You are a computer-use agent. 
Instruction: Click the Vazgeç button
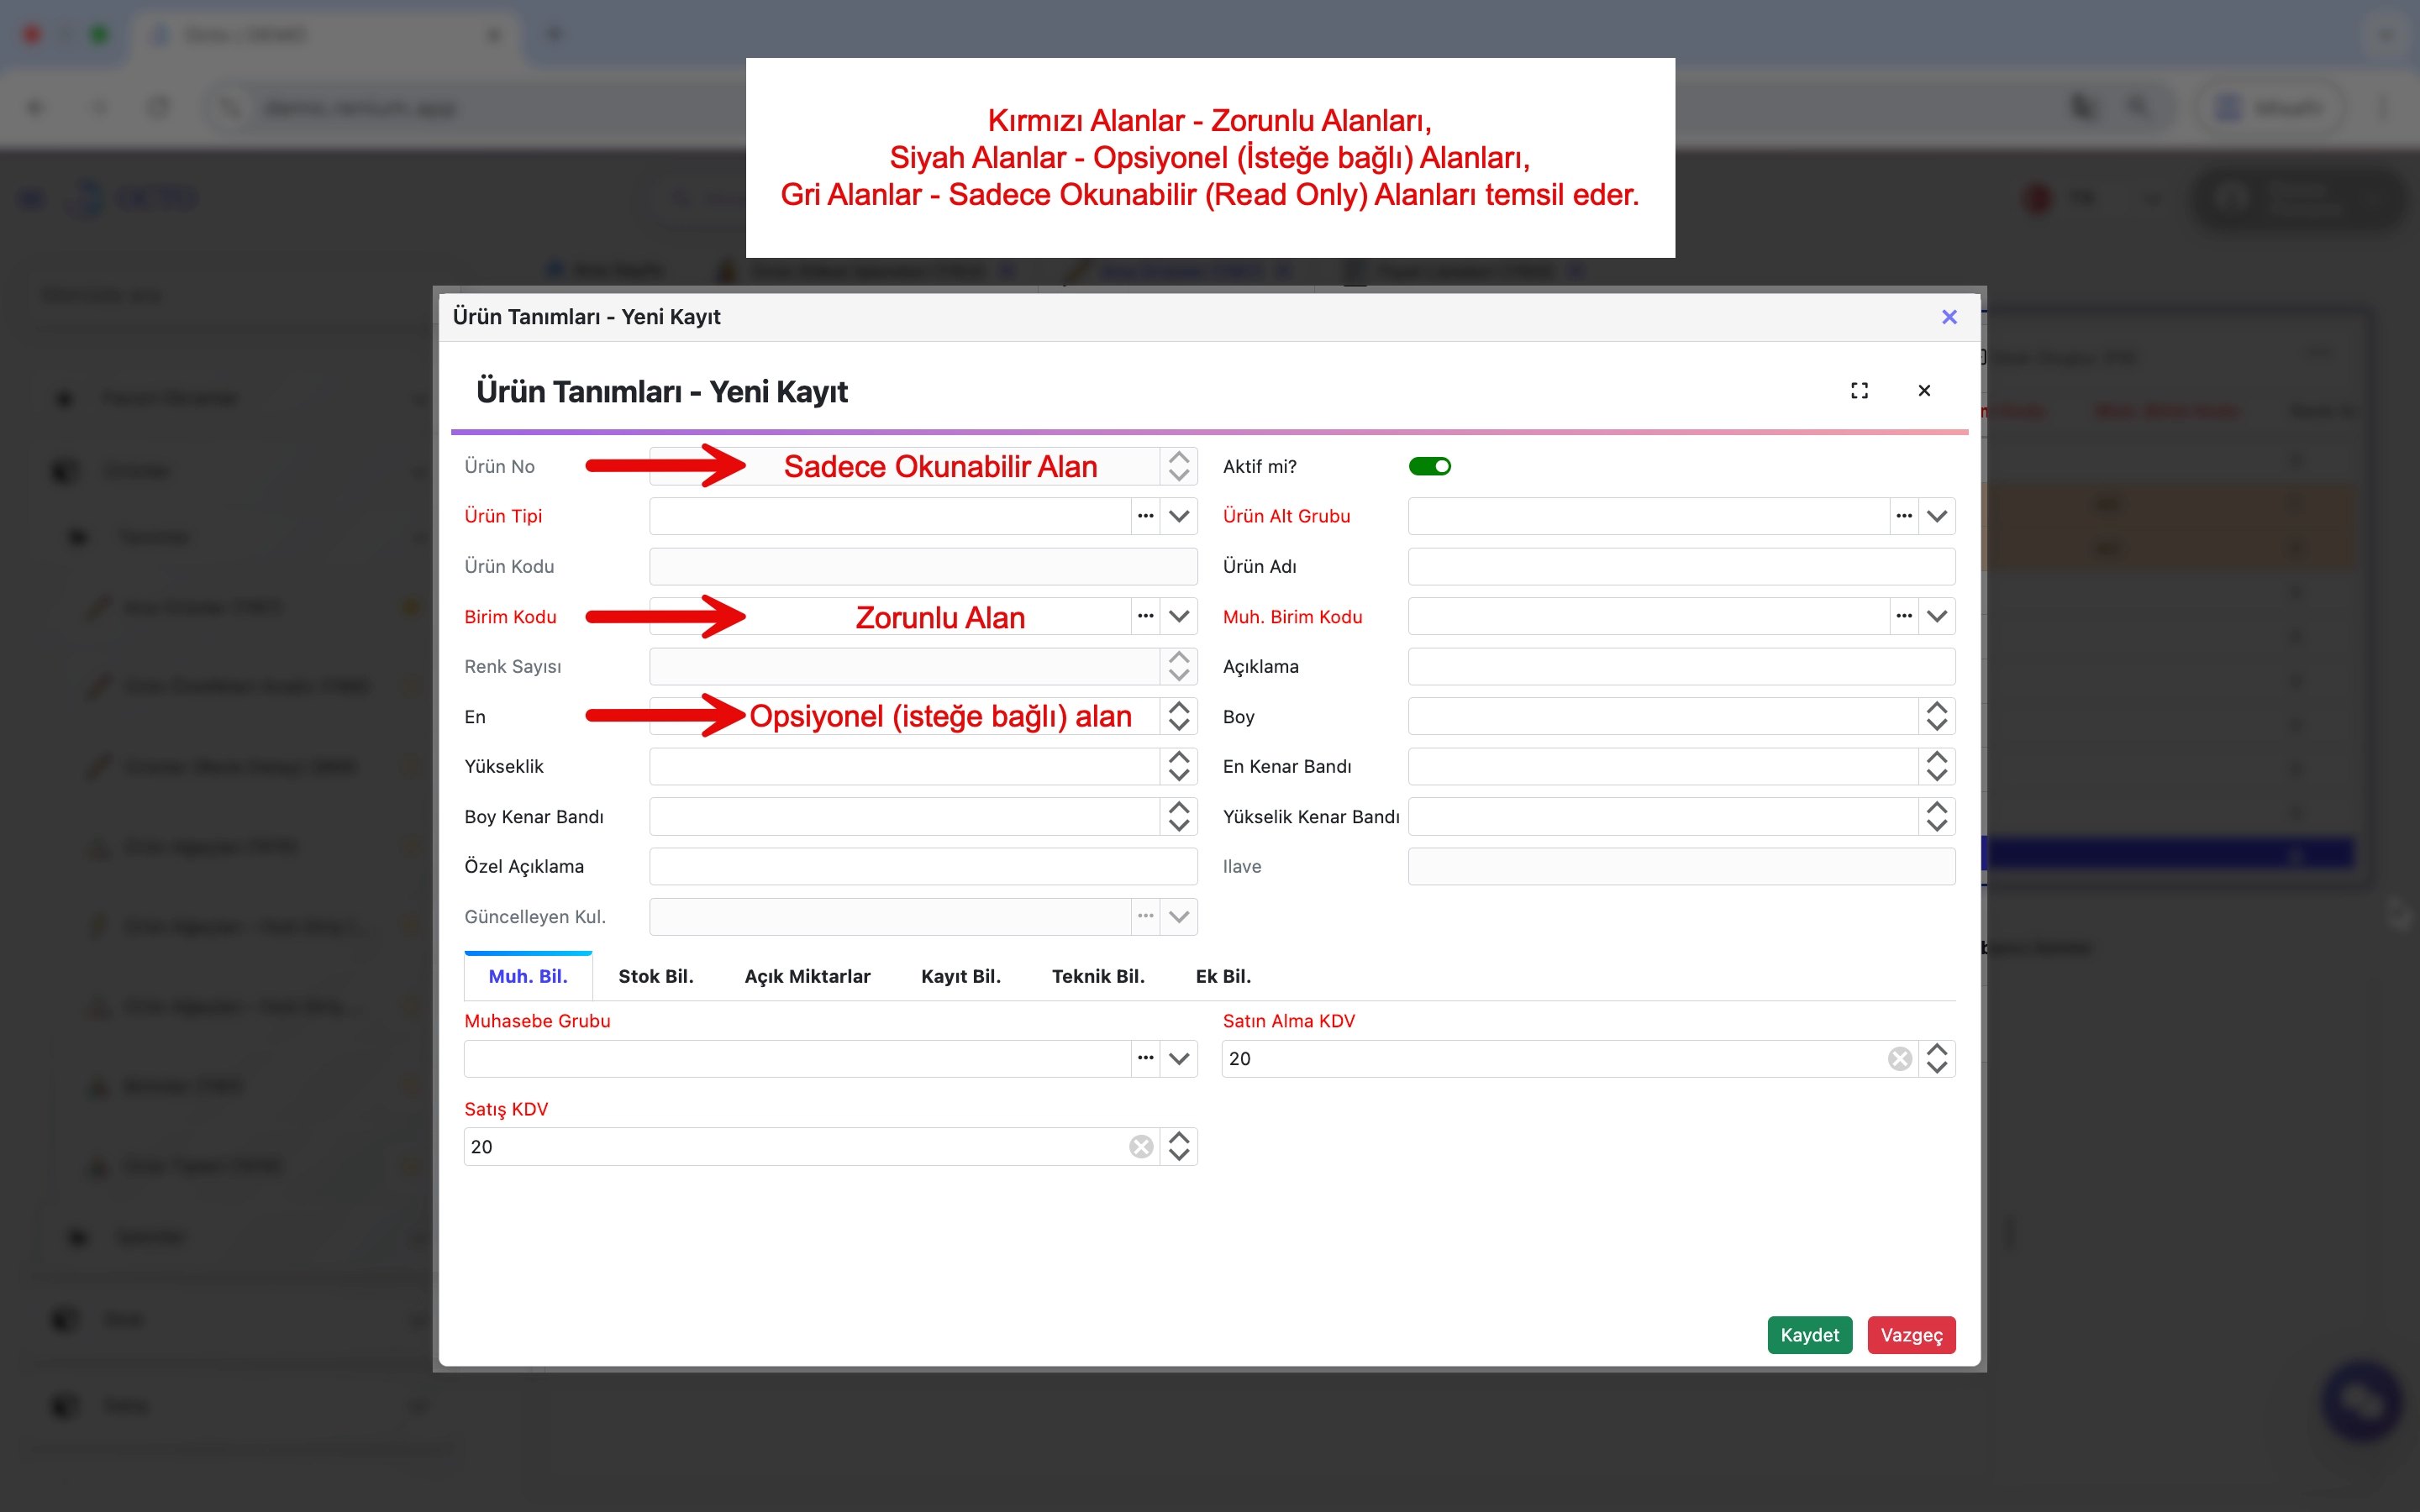[x=1911, y=1335]
